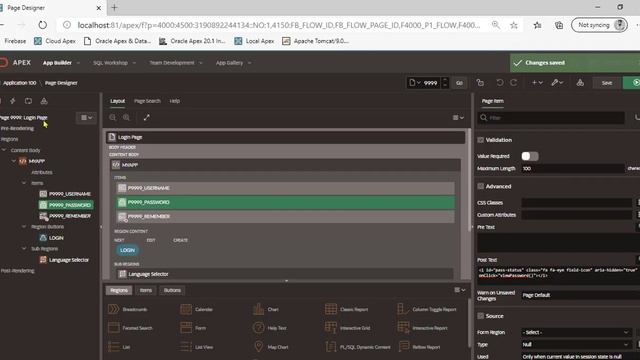Collapse the Validation property group

pyautogui.click(x=480, y=140)
